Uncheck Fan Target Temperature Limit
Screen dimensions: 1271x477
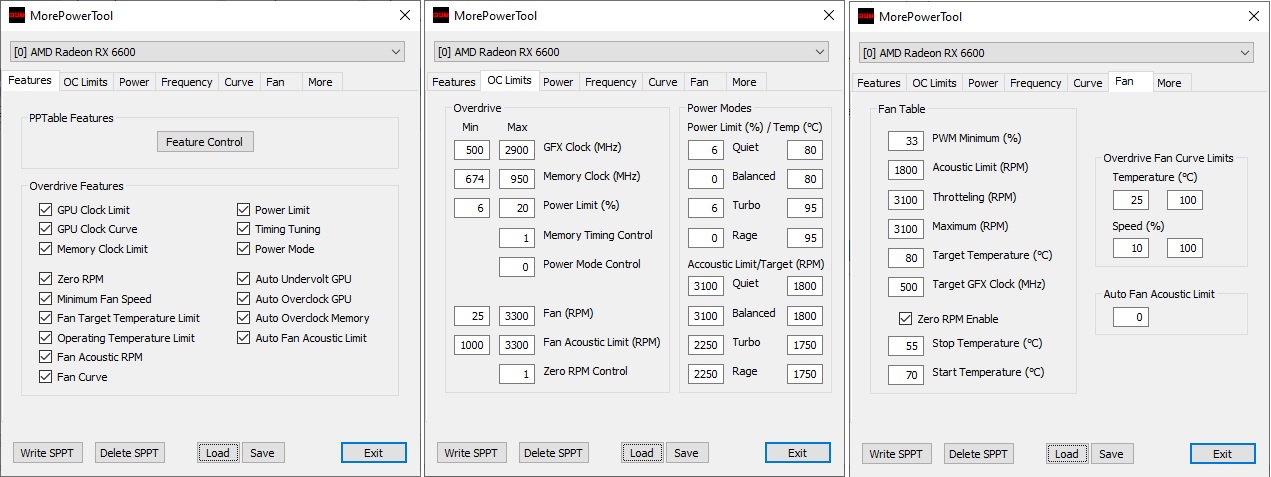[45, 318]
